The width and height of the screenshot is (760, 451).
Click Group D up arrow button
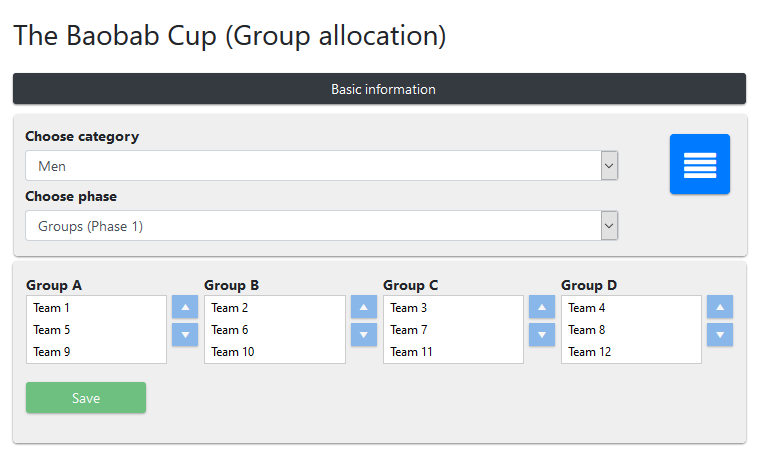pyautogui.click(x=720, y=307)
